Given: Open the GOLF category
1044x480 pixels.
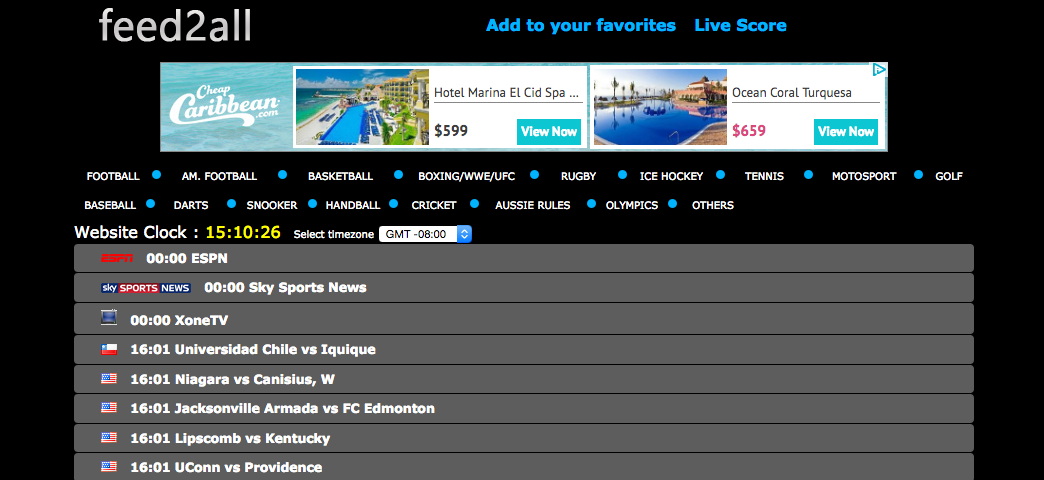Looking at the screenshot, I should click(949, 176).
